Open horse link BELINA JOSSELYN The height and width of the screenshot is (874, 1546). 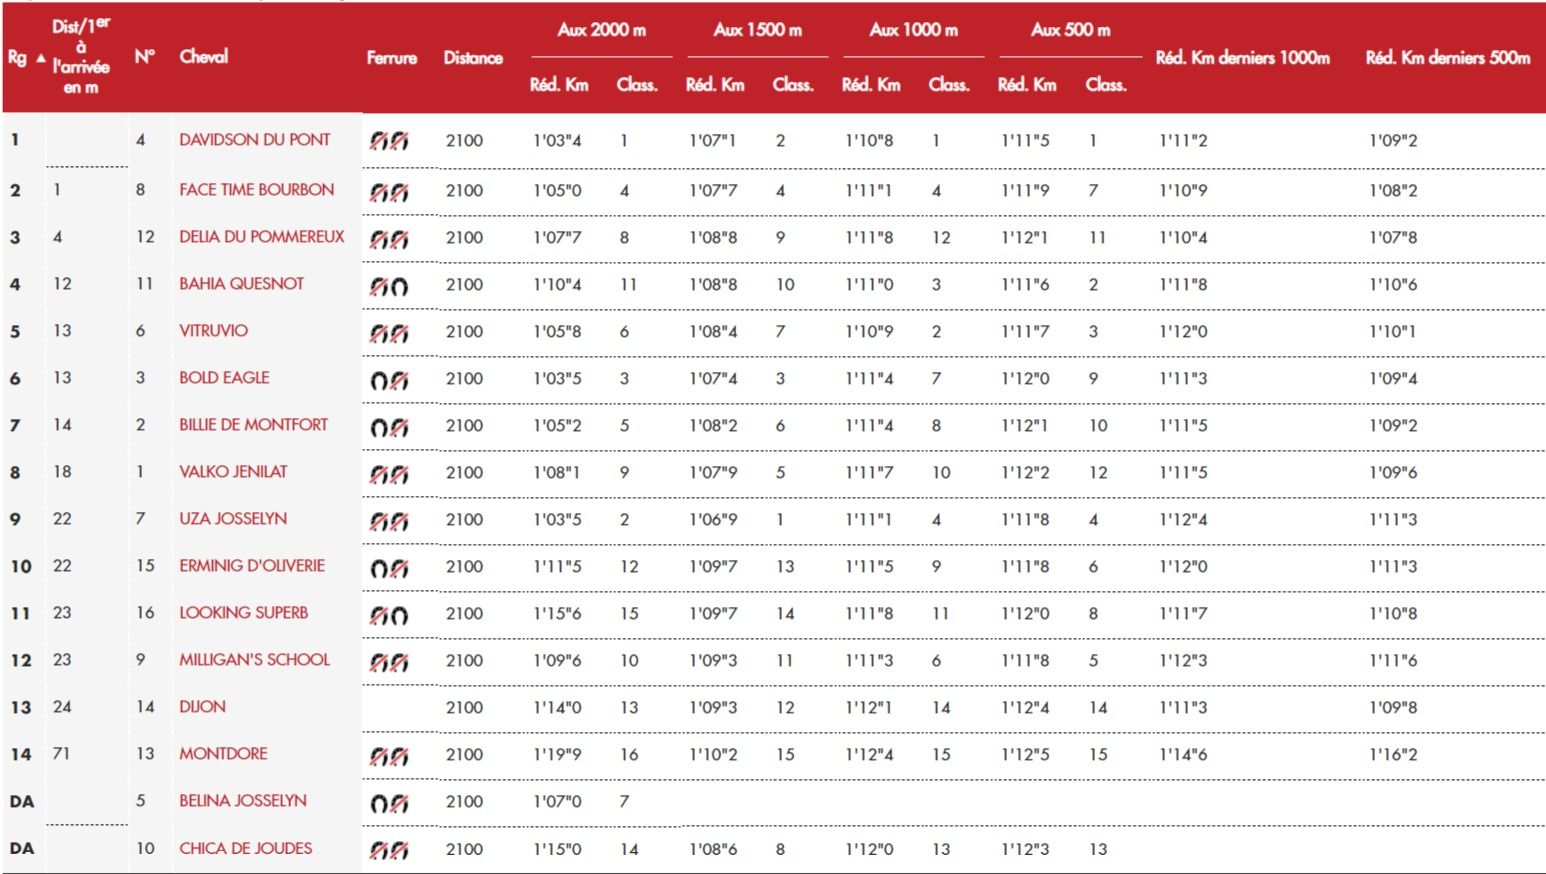tap(243, 801)
